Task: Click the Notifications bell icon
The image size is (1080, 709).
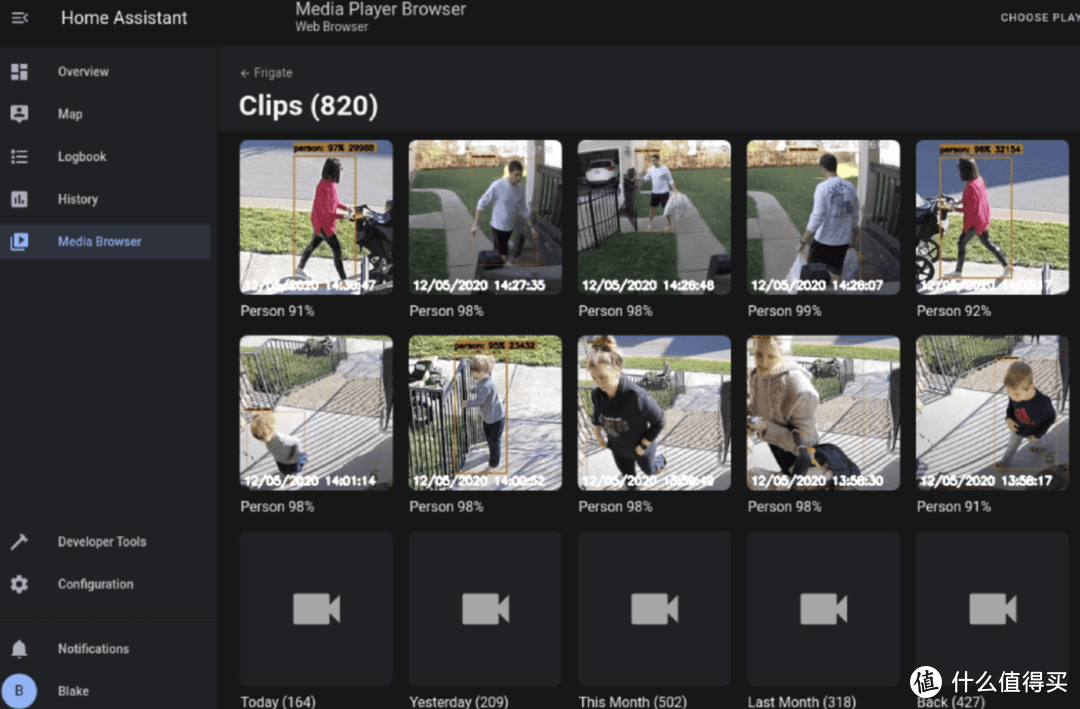Action: tap(19, 649)
